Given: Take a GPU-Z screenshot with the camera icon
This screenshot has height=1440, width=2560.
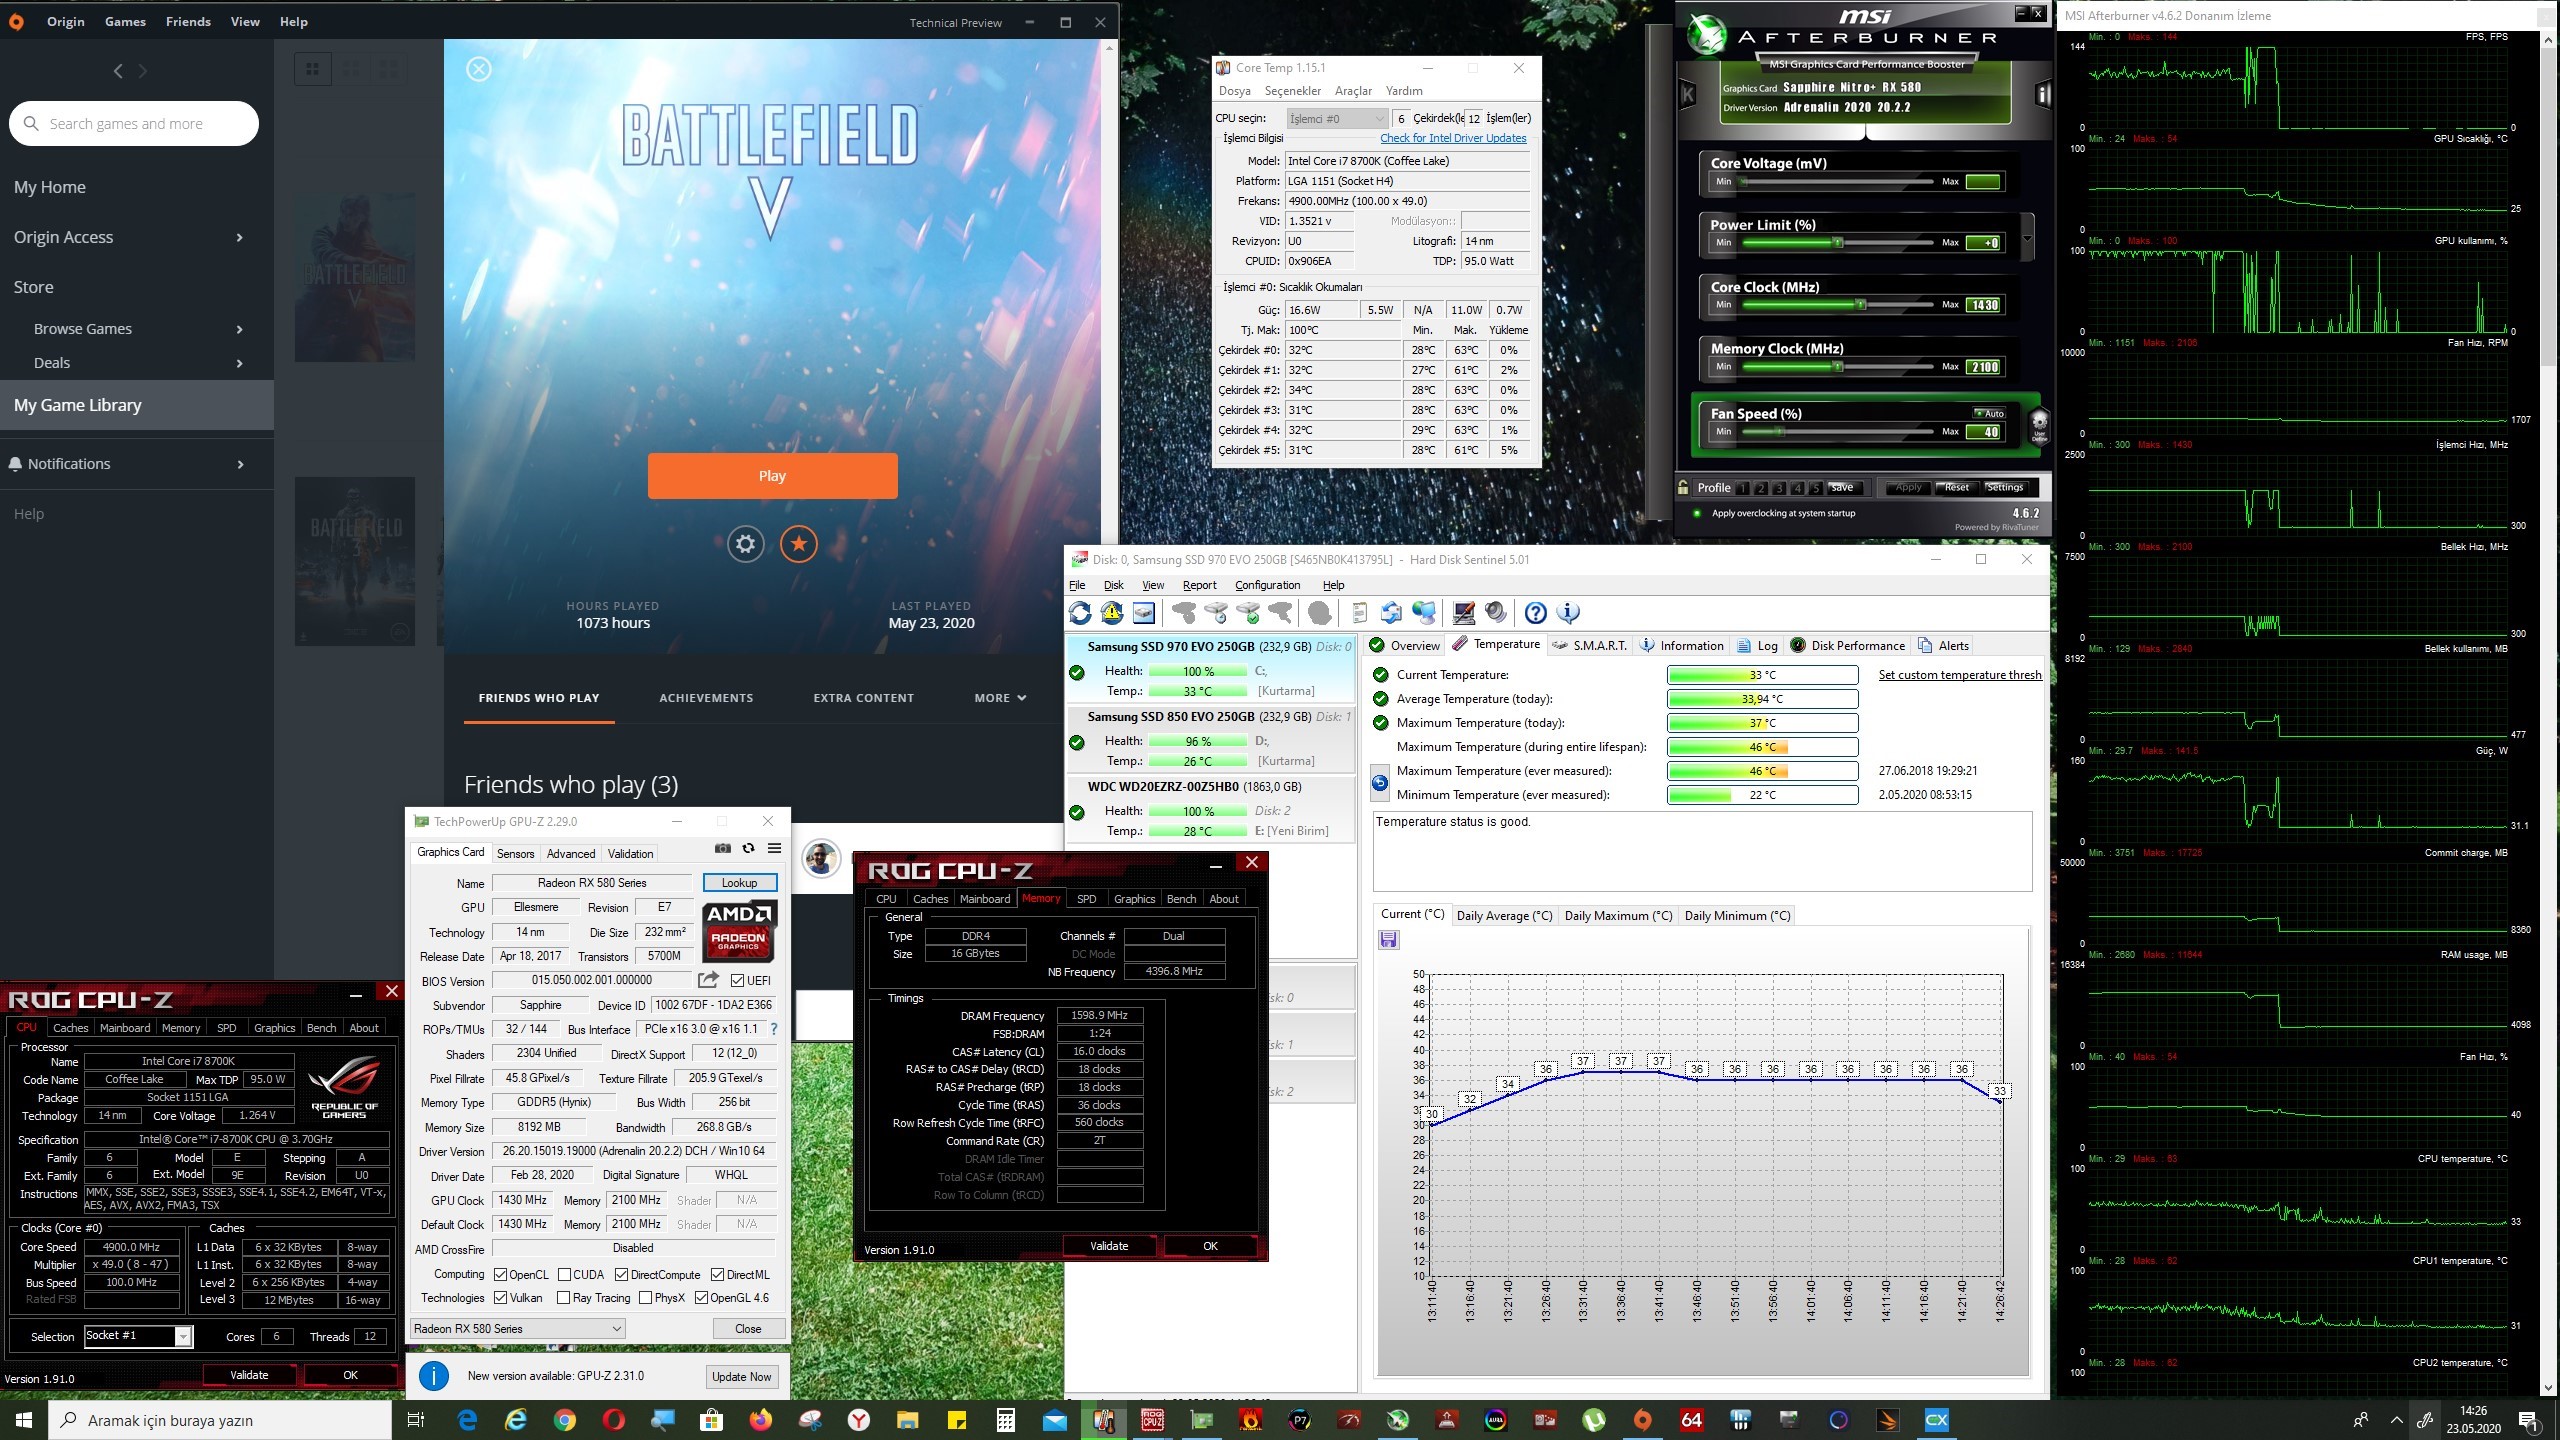Looking at the screenshot, I should coord(723,848).
